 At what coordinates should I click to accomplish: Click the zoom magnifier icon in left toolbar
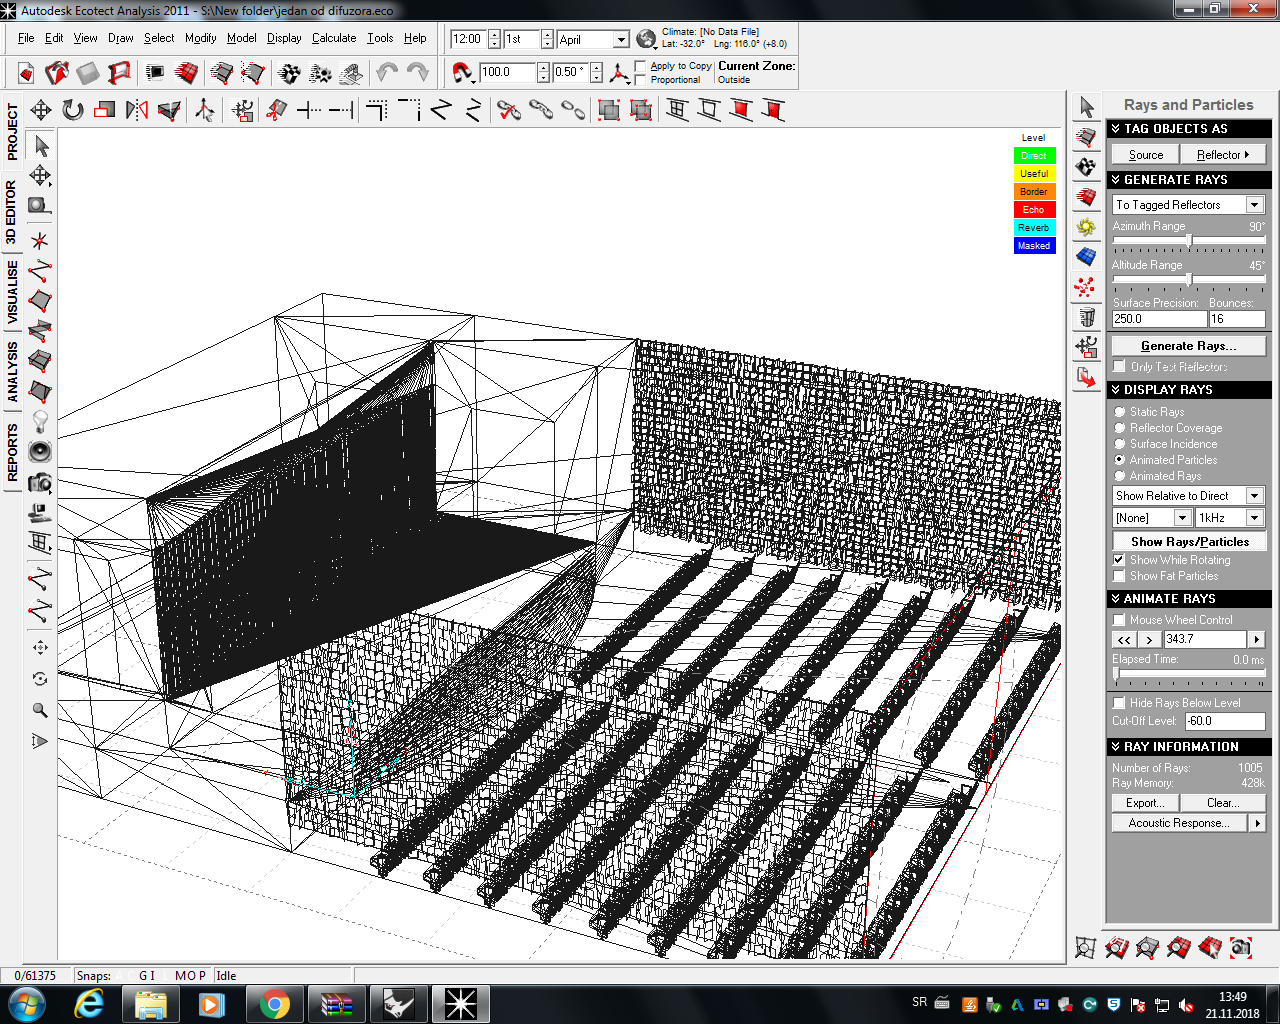pyautogui.click(x=40, y=710)
